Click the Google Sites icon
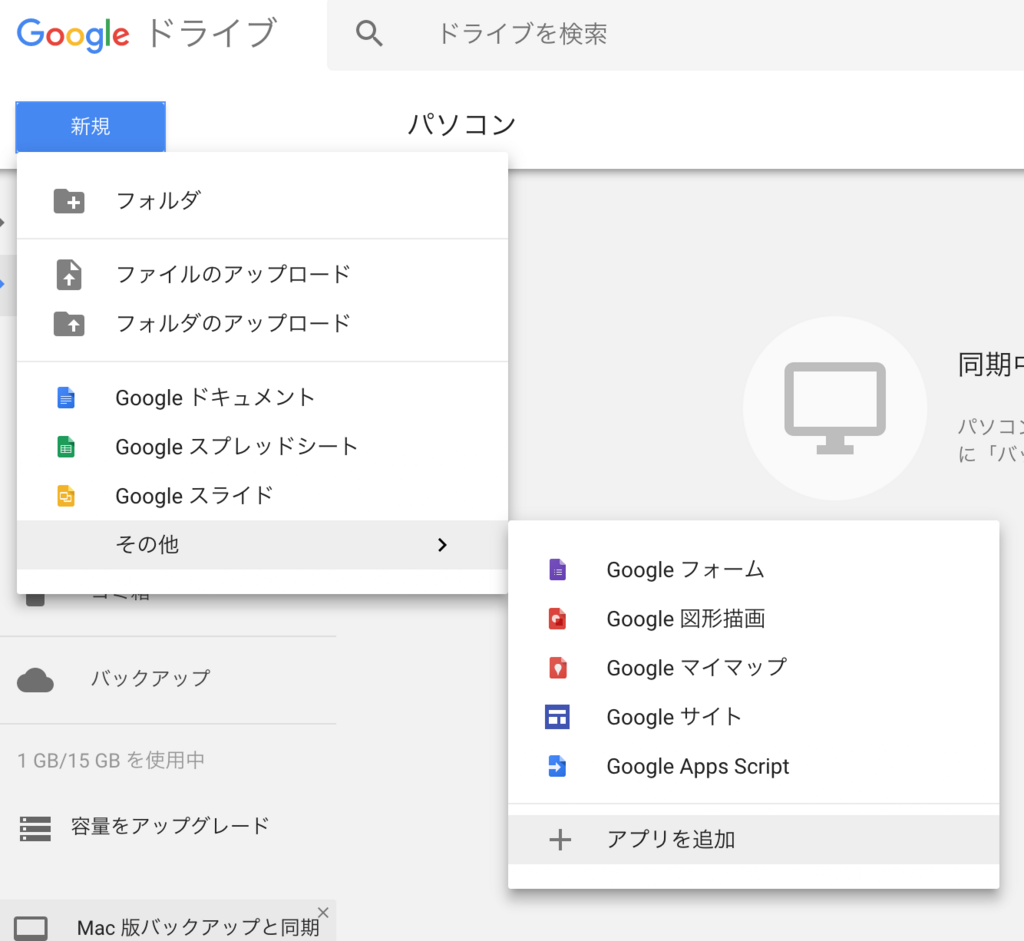The height and width of the screenshot is (941, 1024). (x=557, y=716)
